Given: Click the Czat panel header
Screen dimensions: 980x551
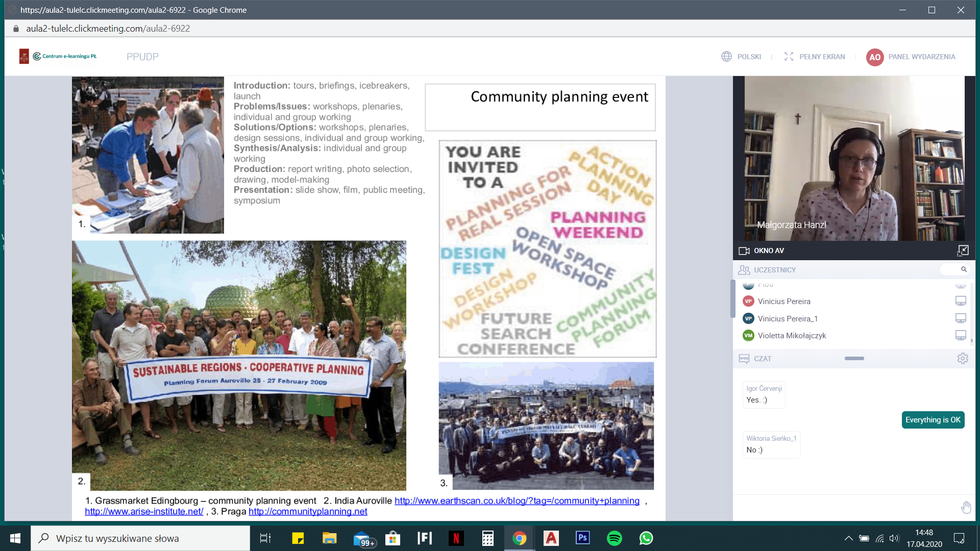Looking at the screenshot, I should [762, 359].
